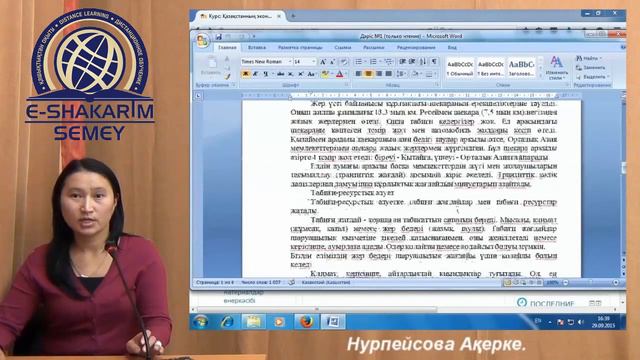Click Save icon in Quick Access Toolbar
This screenshot has height=360, width=640.
(218, 36)
